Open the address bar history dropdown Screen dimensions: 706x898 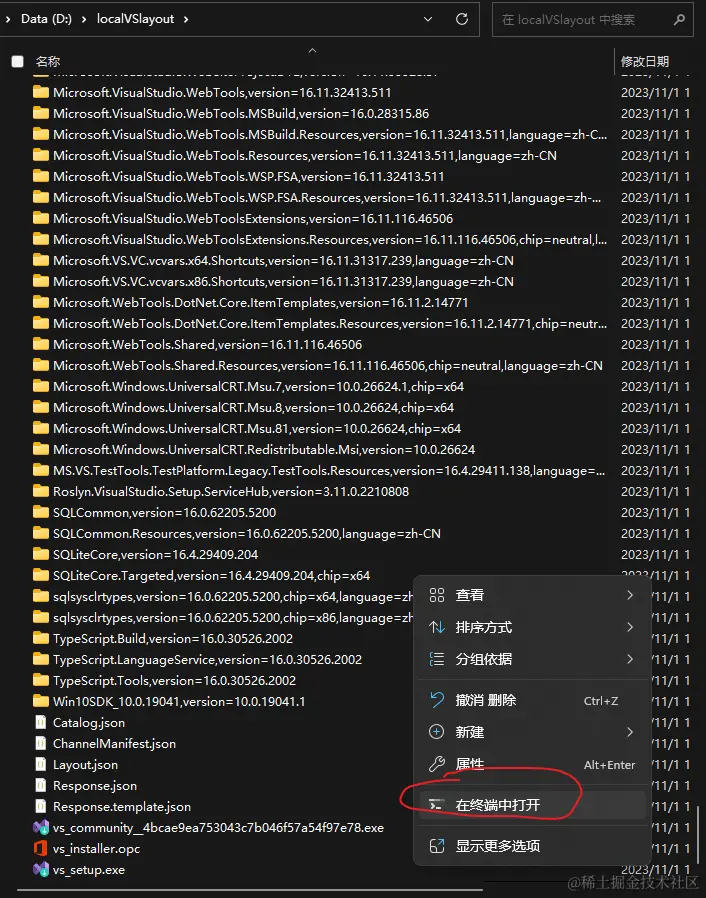428,19
